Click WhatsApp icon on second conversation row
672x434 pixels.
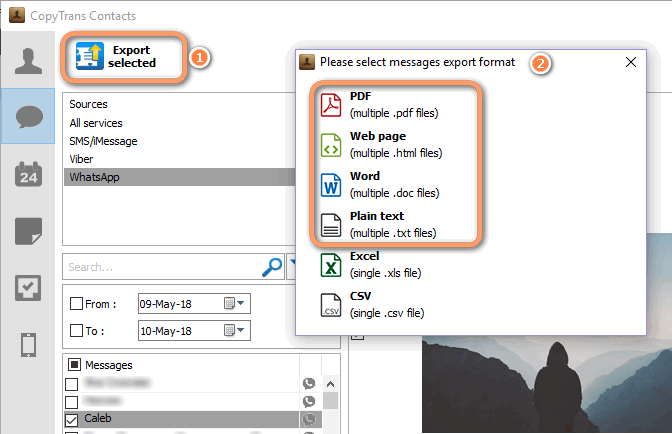coord(309,401)
